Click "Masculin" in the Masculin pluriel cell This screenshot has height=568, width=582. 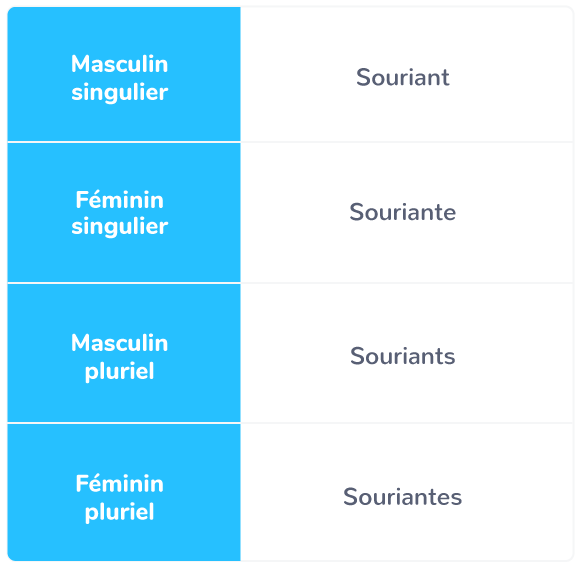coord(120,343)
